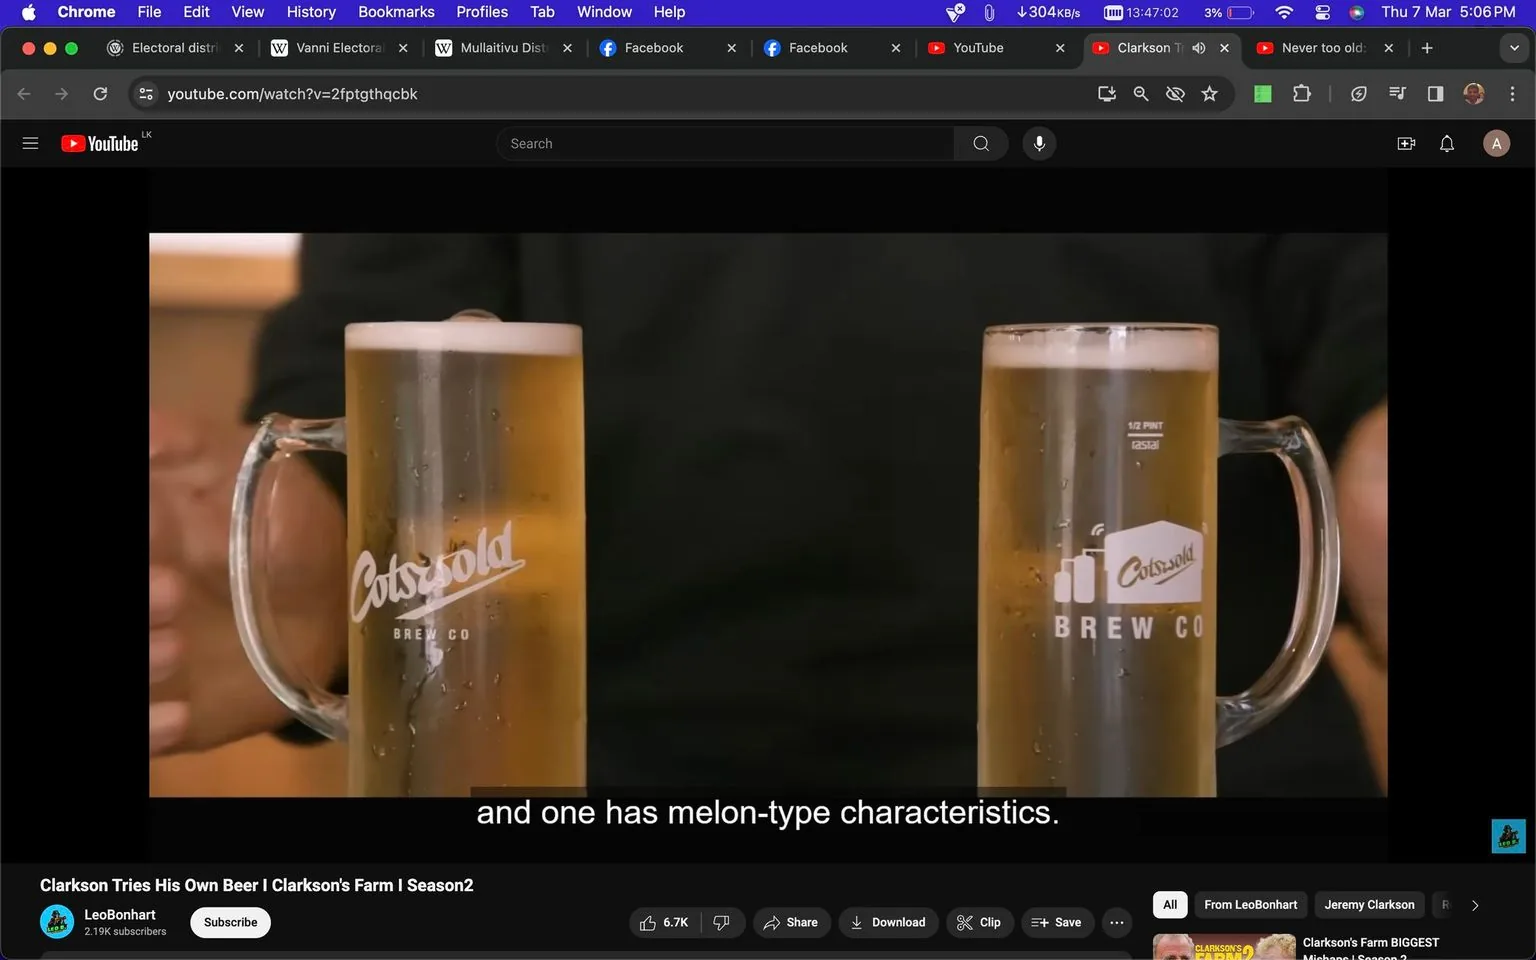Image resolution: width=1536 pixels, height=960 pixels.
Task: Open the Create video icon
Action: [x=1405, y=143]
